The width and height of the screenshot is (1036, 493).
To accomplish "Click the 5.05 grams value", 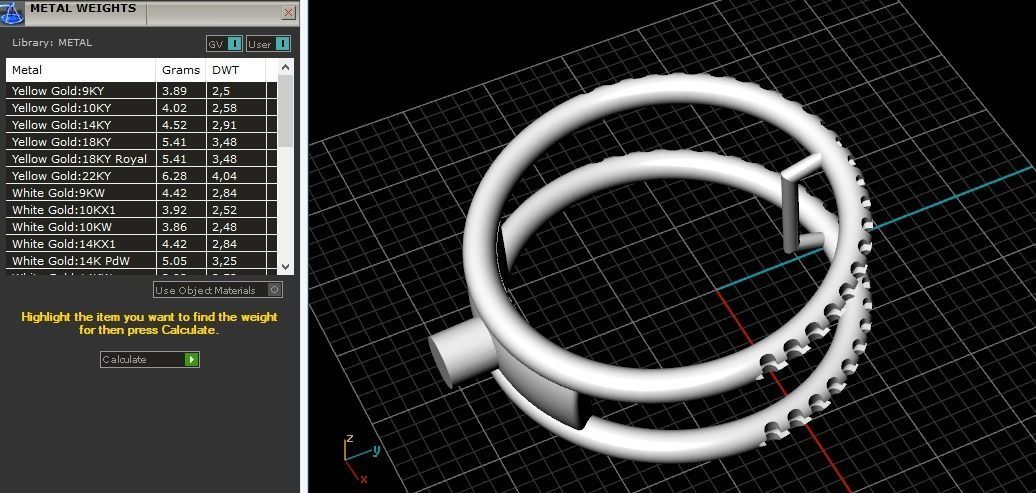I will [173, 261].
